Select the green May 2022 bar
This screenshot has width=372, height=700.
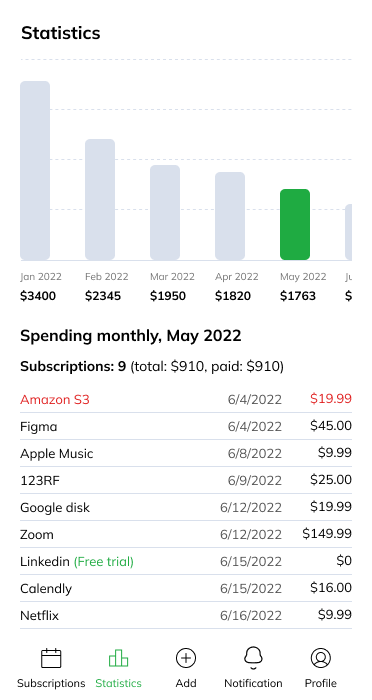(295, 225)
